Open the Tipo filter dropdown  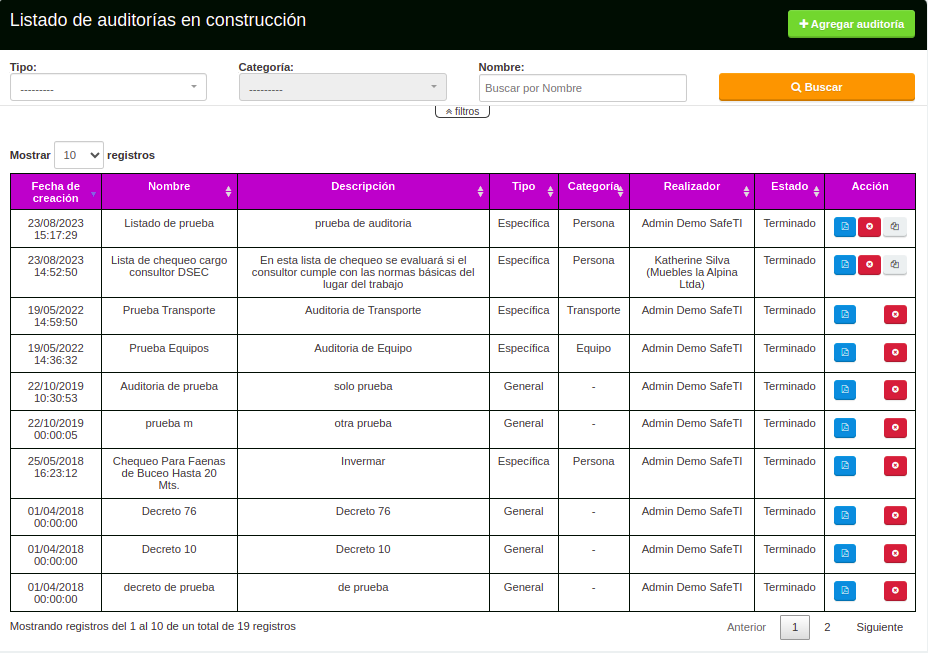click(108, 88)
